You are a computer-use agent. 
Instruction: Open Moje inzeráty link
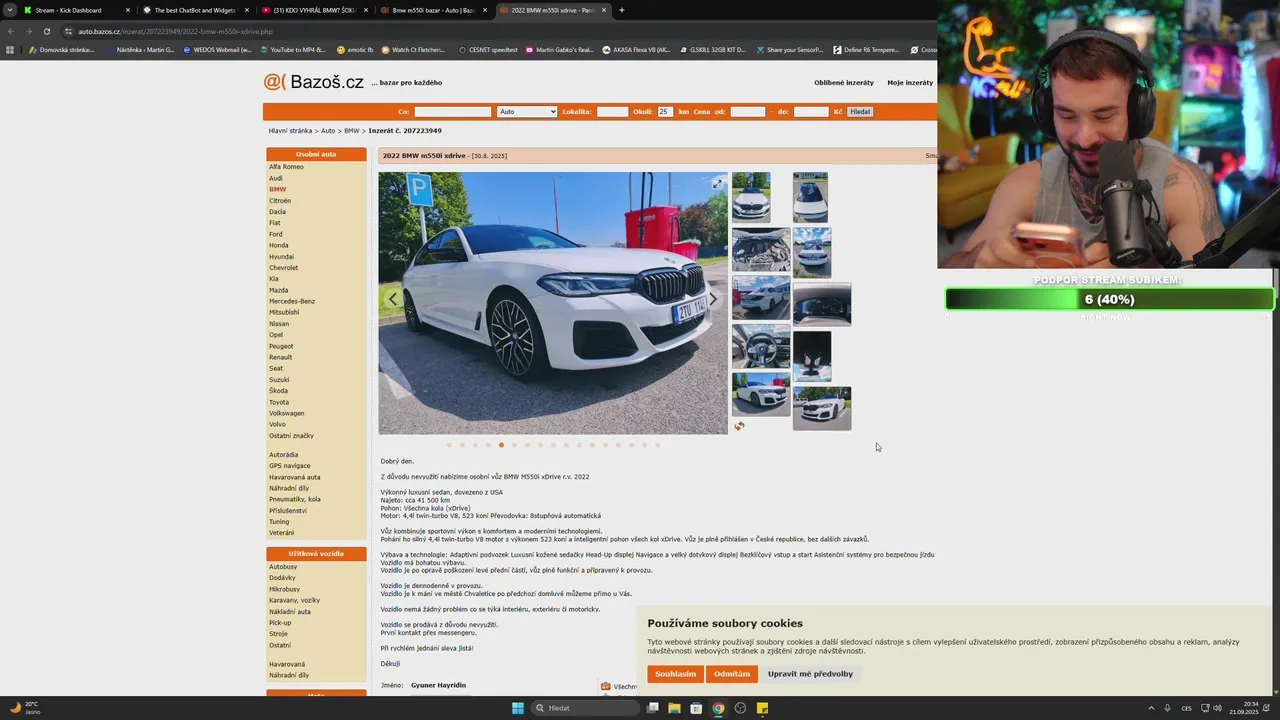pyautogui.click(x=910, y=83)
